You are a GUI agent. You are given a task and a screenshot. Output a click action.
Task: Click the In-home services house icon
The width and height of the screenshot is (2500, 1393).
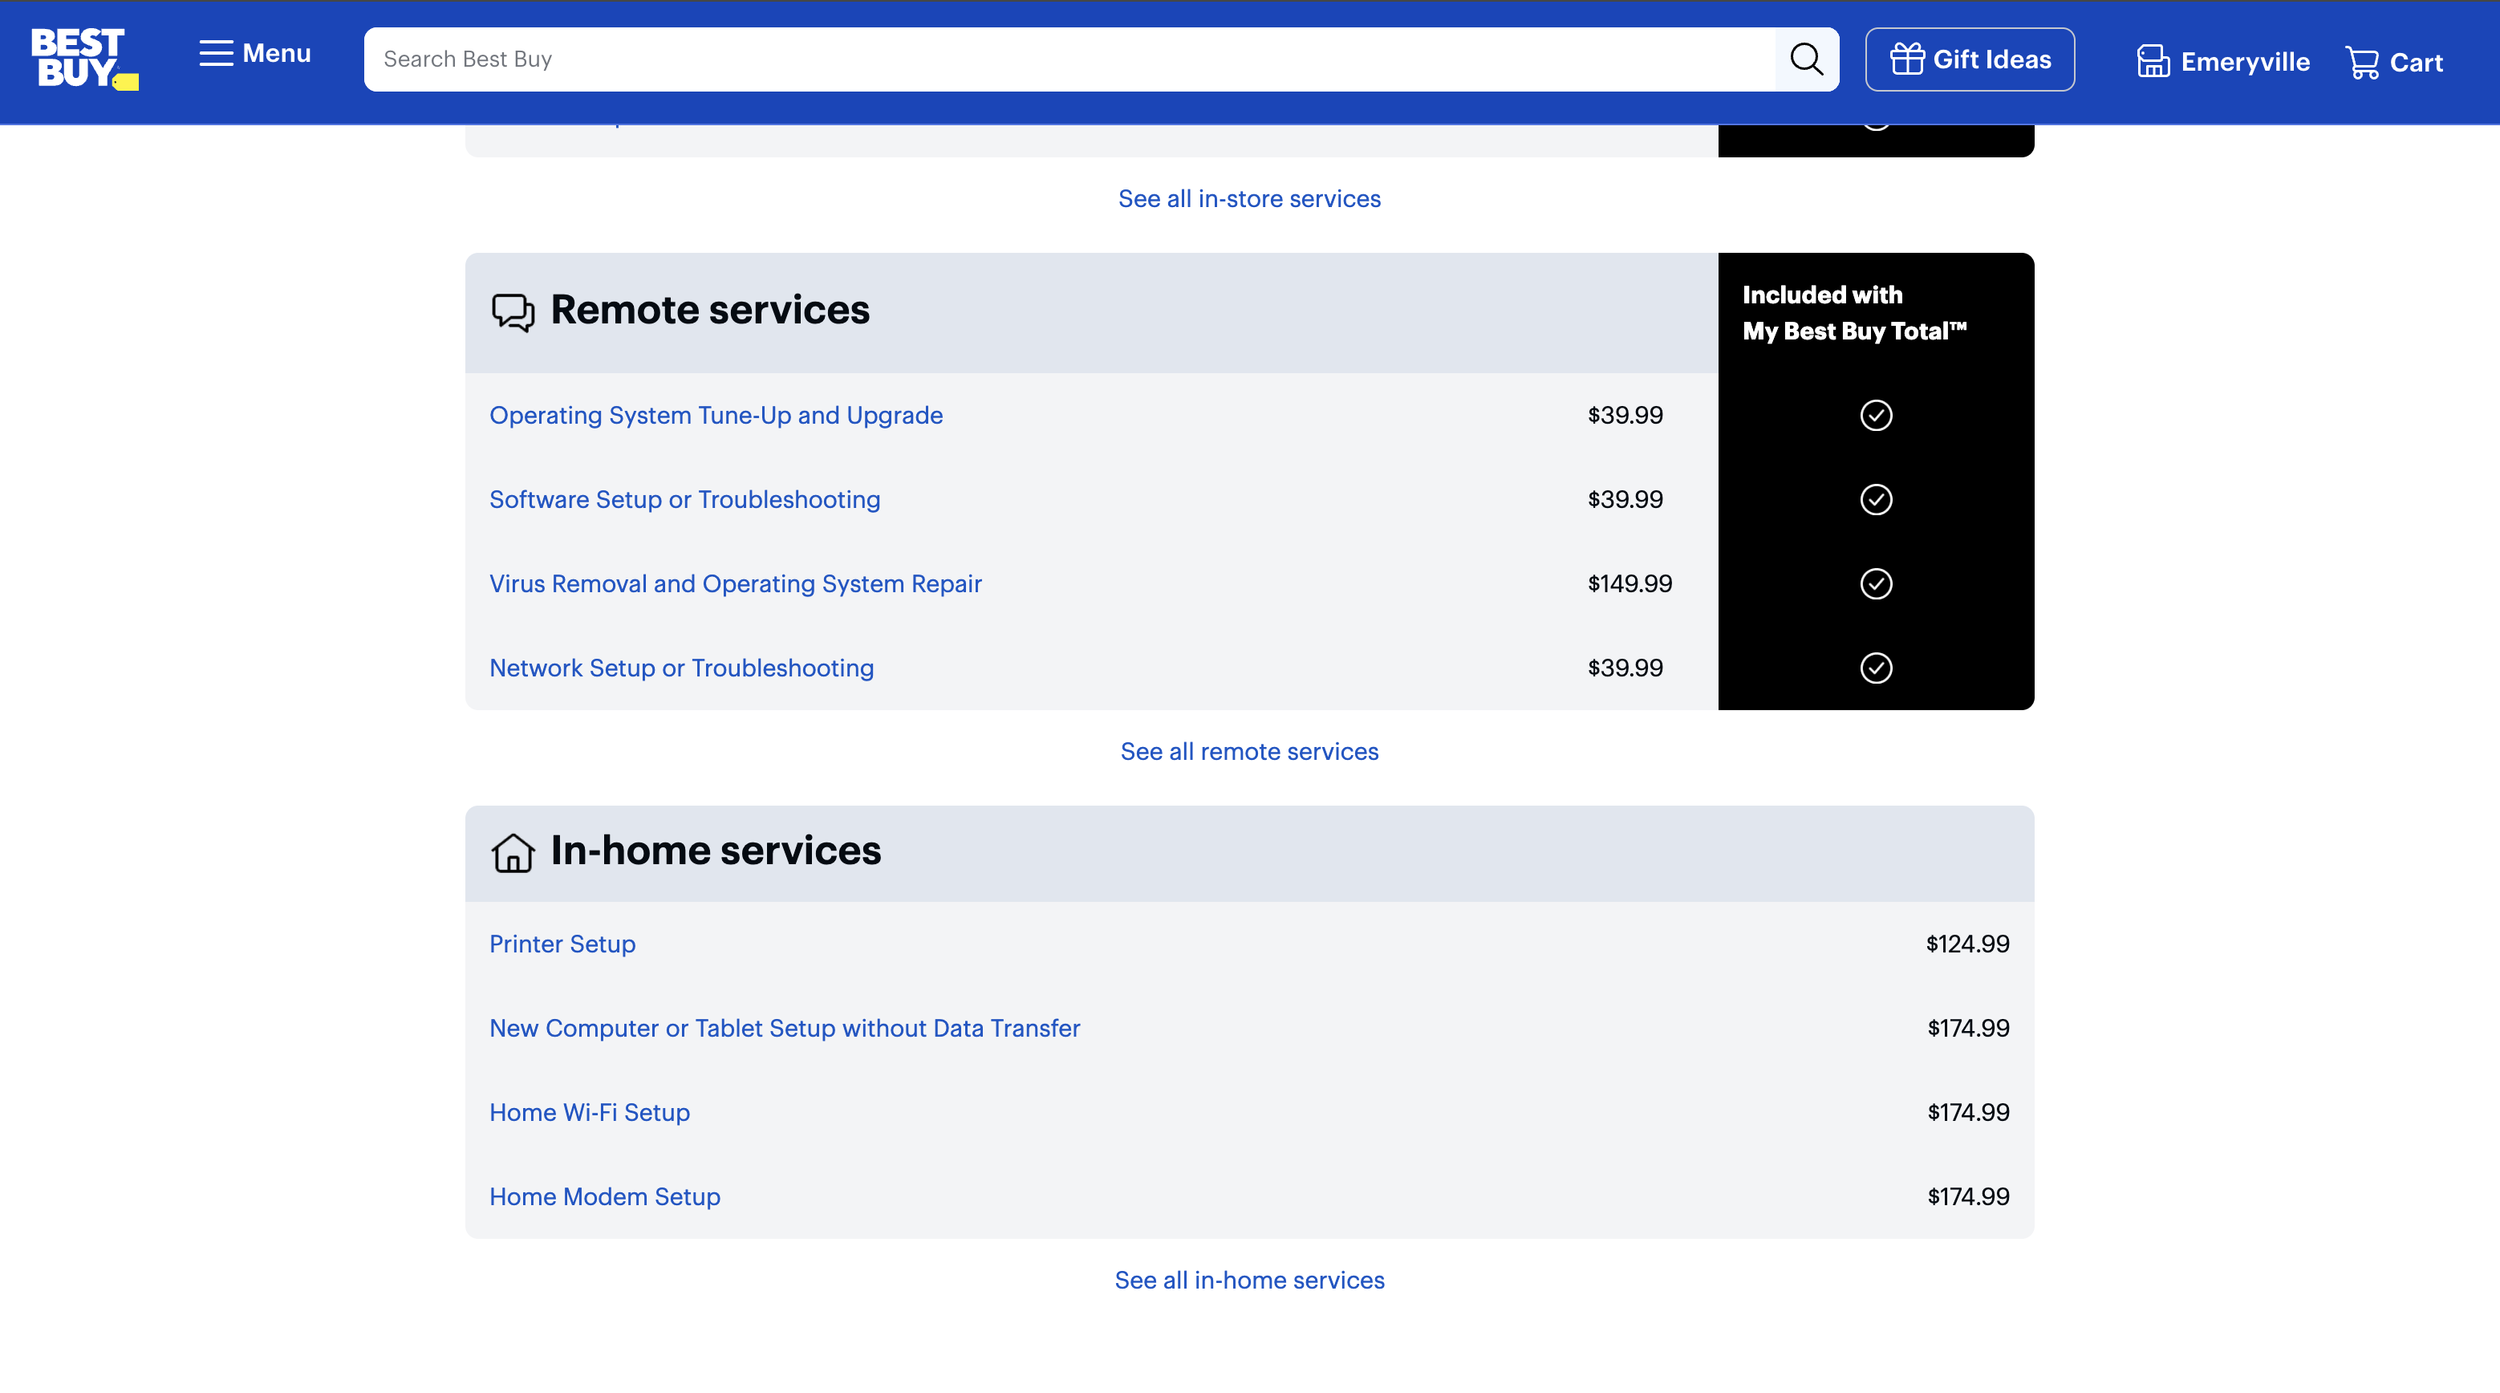pos(513,853)
